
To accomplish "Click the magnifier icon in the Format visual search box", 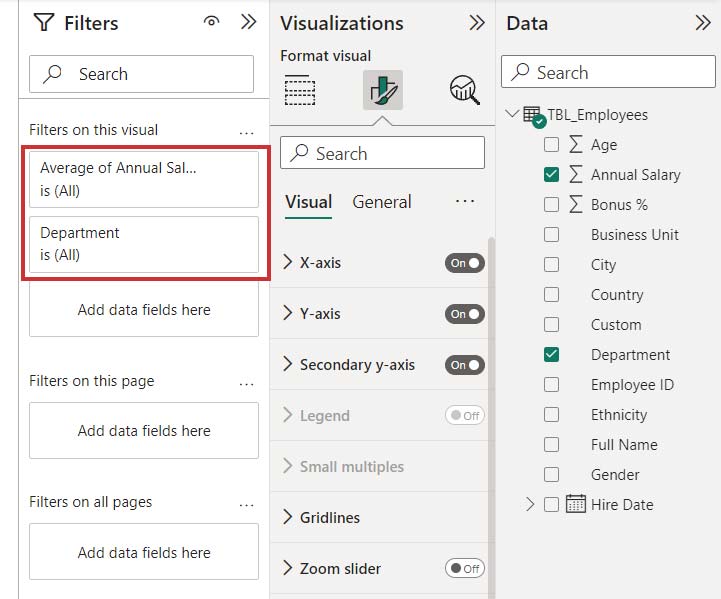I will (299, 153).
